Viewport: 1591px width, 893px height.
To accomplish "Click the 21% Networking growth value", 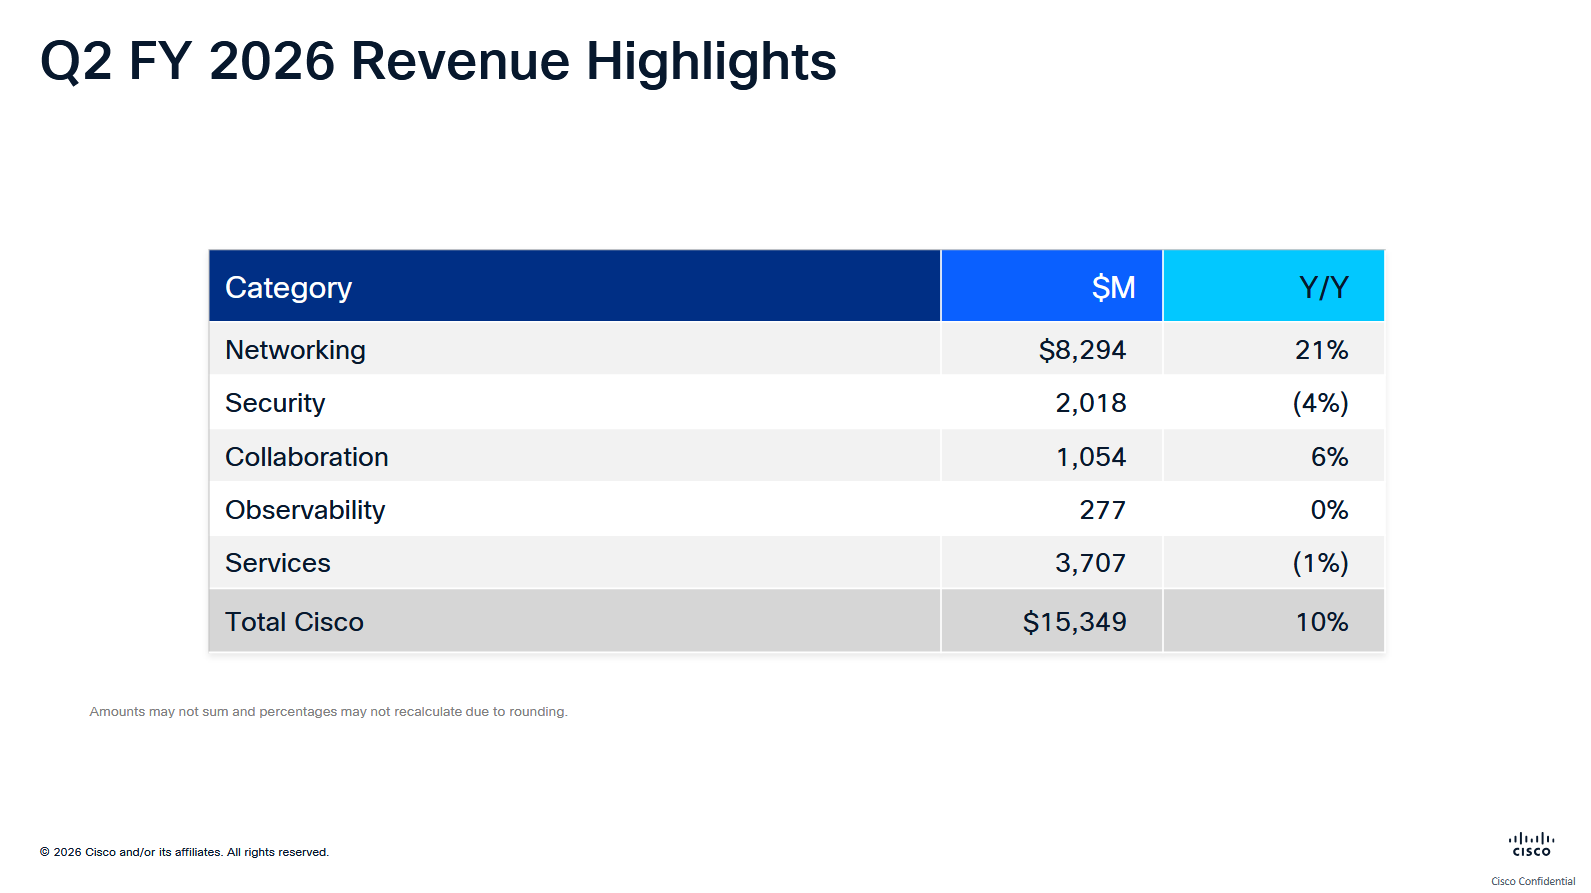I will pyautogui.click(x=1321, y=350).
